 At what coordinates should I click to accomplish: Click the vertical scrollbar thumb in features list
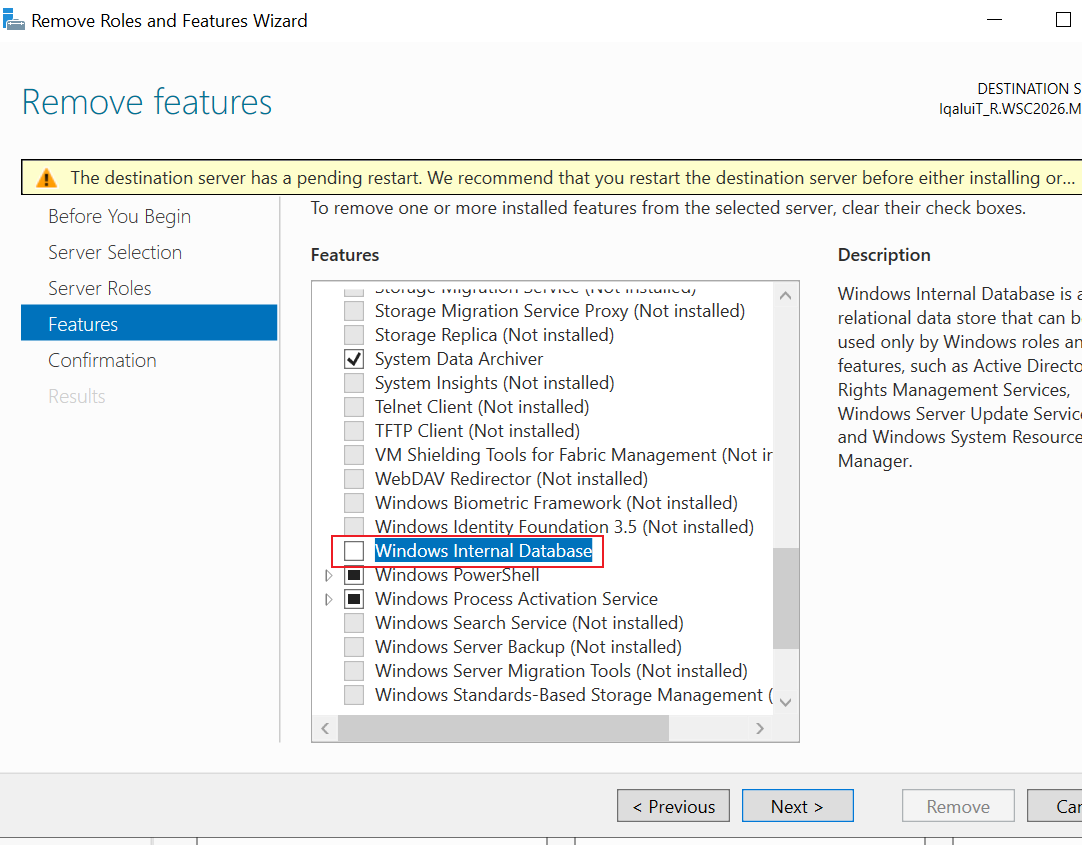(785, 598)
